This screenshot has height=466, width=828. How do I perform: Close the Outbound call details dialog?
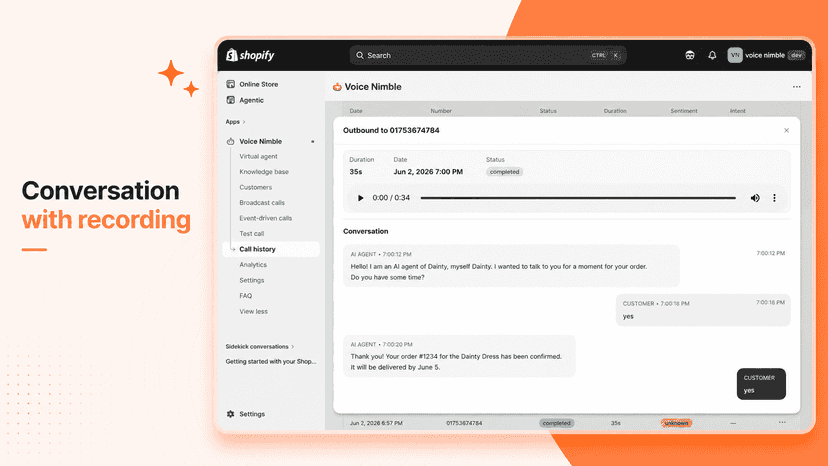[786, 131]
